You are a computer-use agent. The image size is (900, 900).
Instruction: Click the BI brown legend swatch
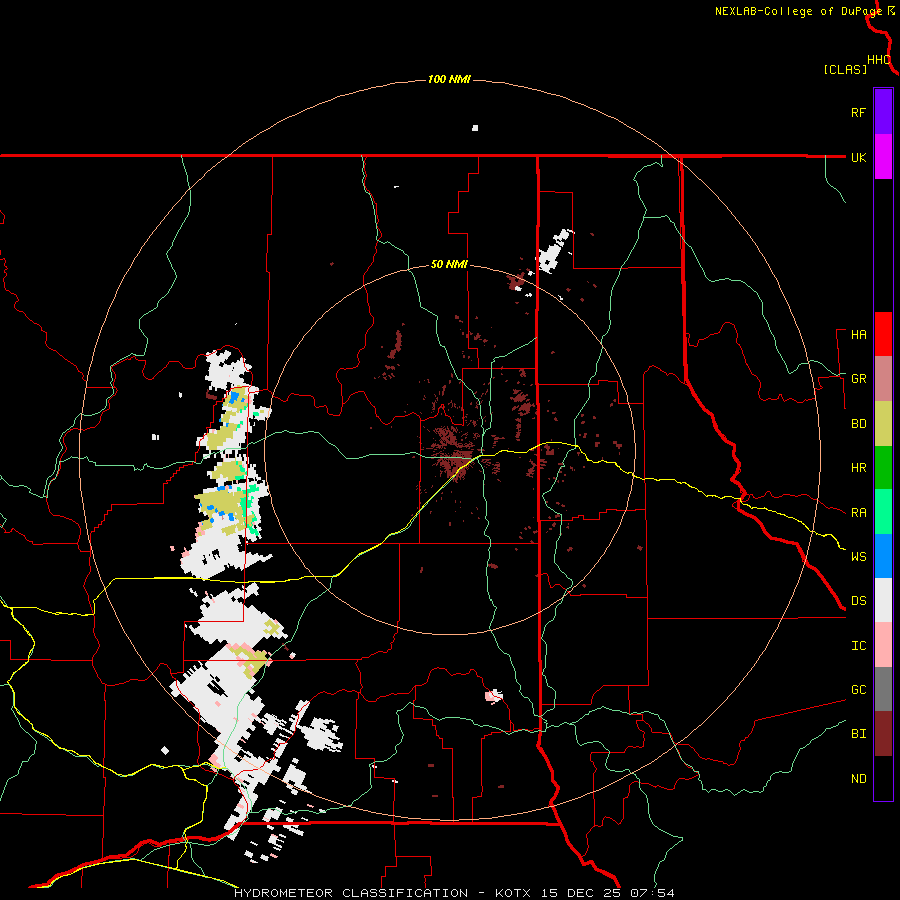click(x=883, y=734)
